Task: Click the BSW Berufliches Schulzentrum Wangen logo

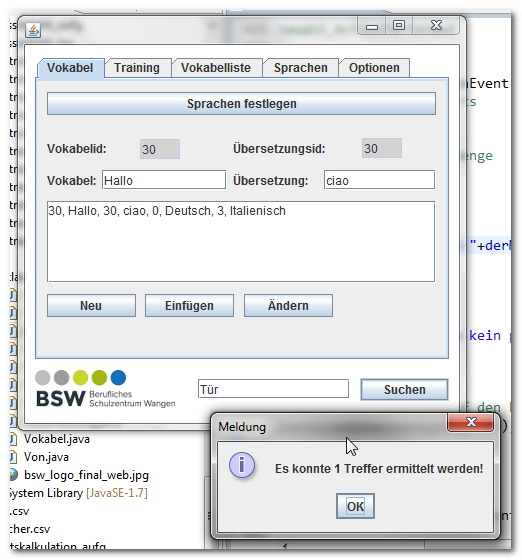Action: tap(105, 389)
